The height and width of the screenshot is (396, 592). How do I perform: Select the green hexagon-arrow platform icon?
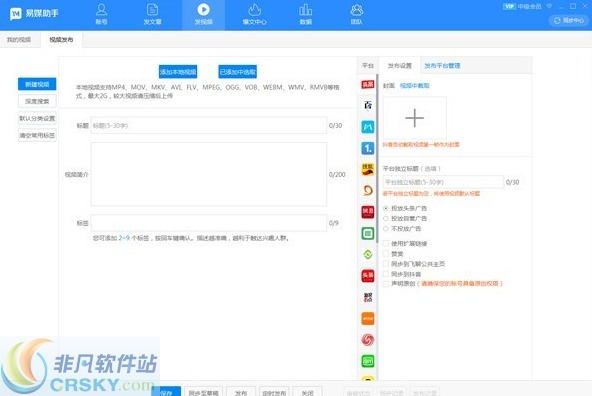coord(368,254)
